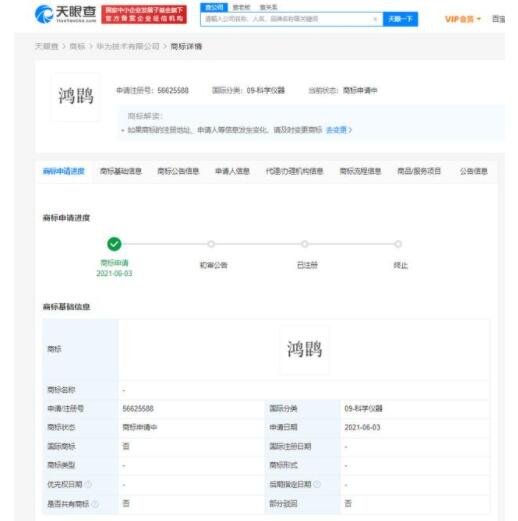Select header status text 商标申请中

point(360,90)
